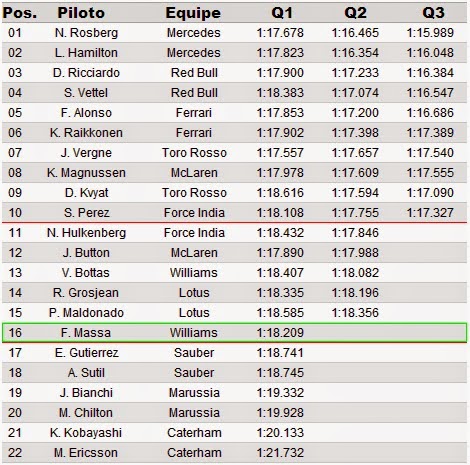Click the highlighted F. Massa row

tap(234, 332)
